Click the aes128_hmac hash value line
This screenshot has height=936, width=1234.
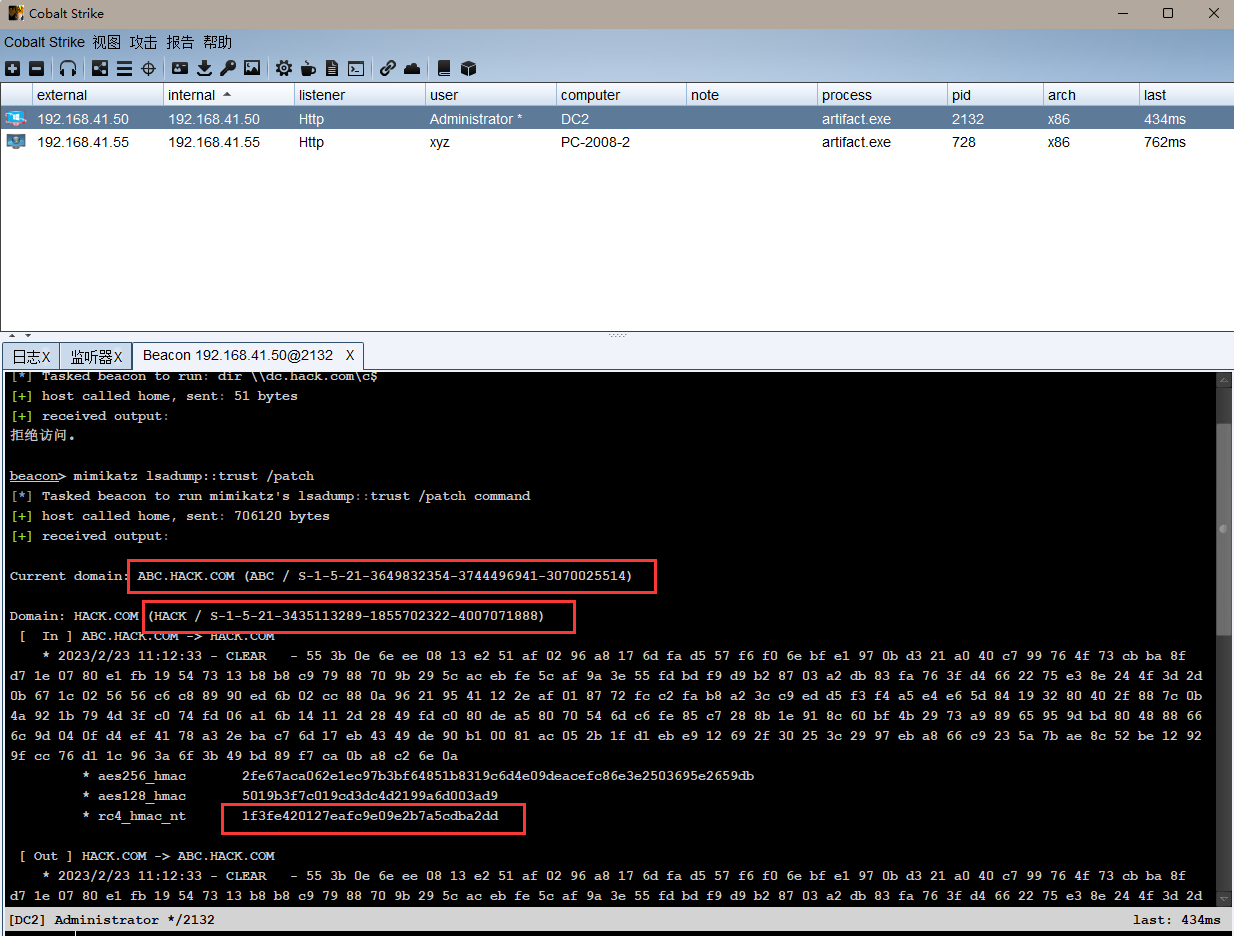(x=370, y=796)
